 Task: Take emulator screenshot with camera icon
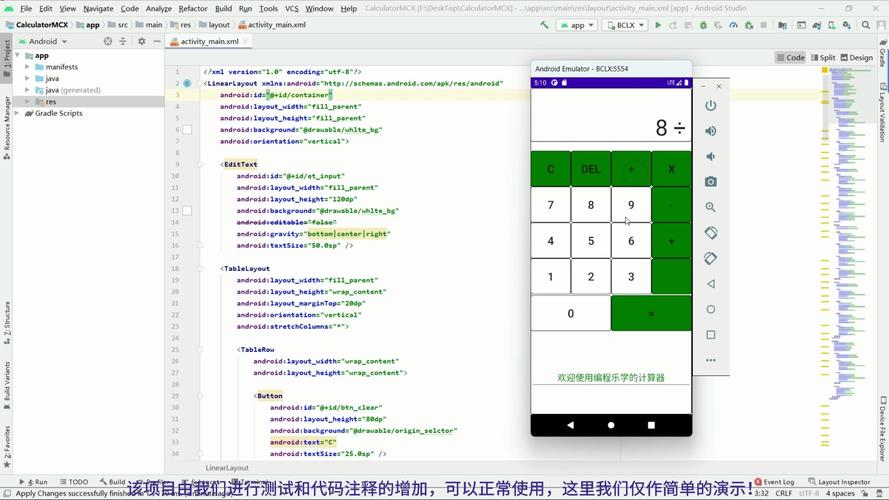pos(710,182)
